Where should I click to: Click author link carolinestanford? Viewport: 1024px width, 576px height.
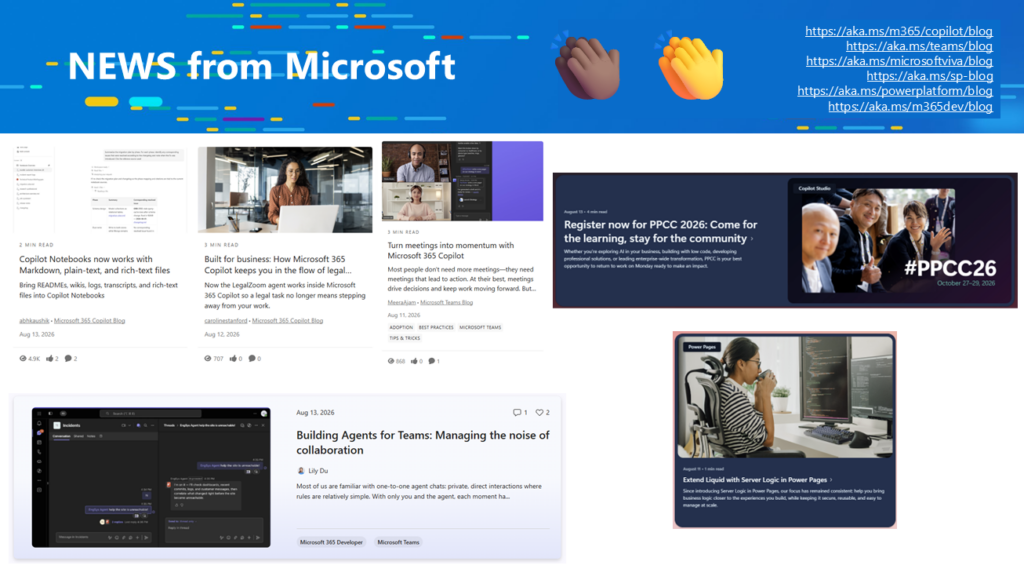click(226, 321)
